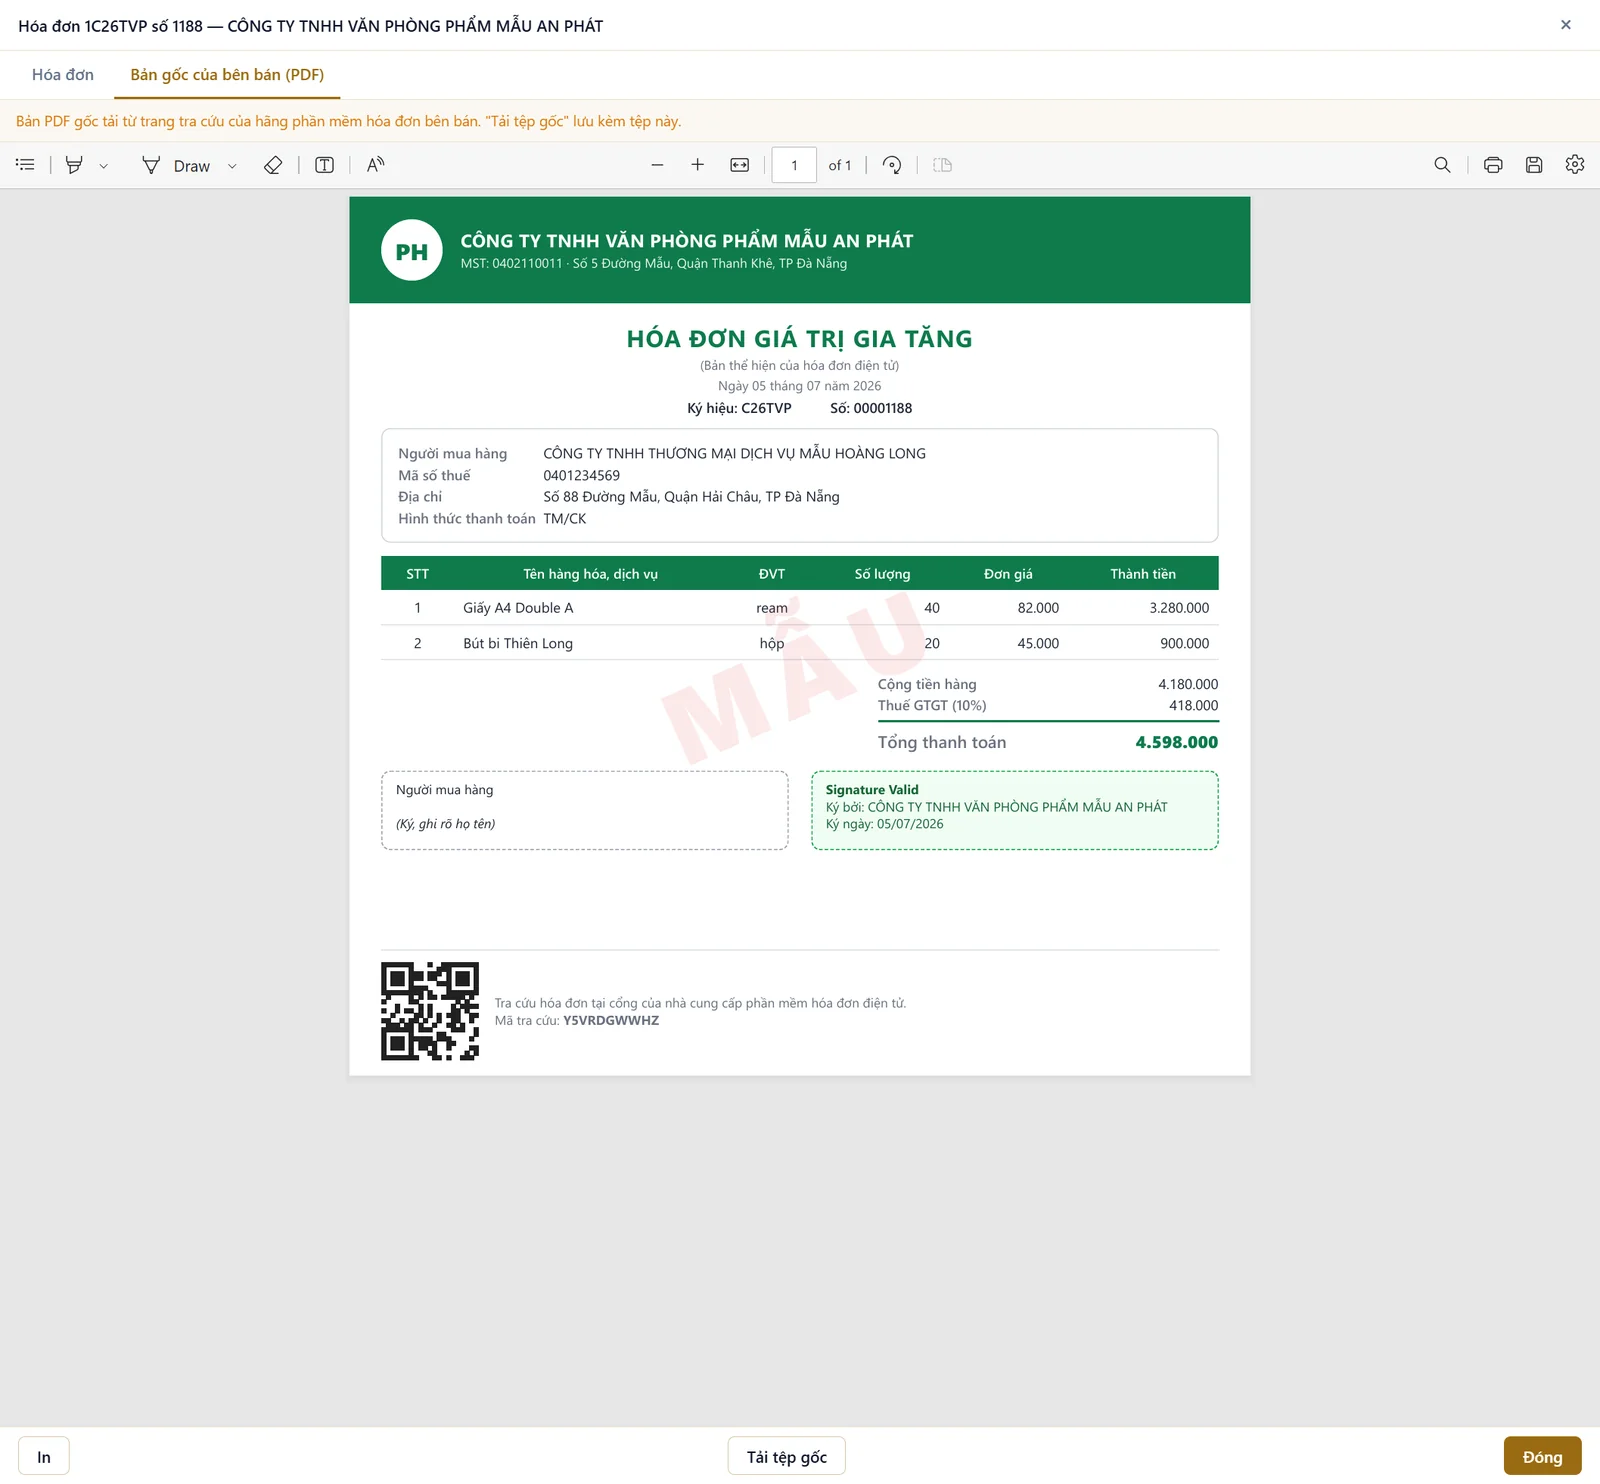
Task: Select the Bản gốc của bên bán (PDF) tab
Action: click(x=227, y=75)
